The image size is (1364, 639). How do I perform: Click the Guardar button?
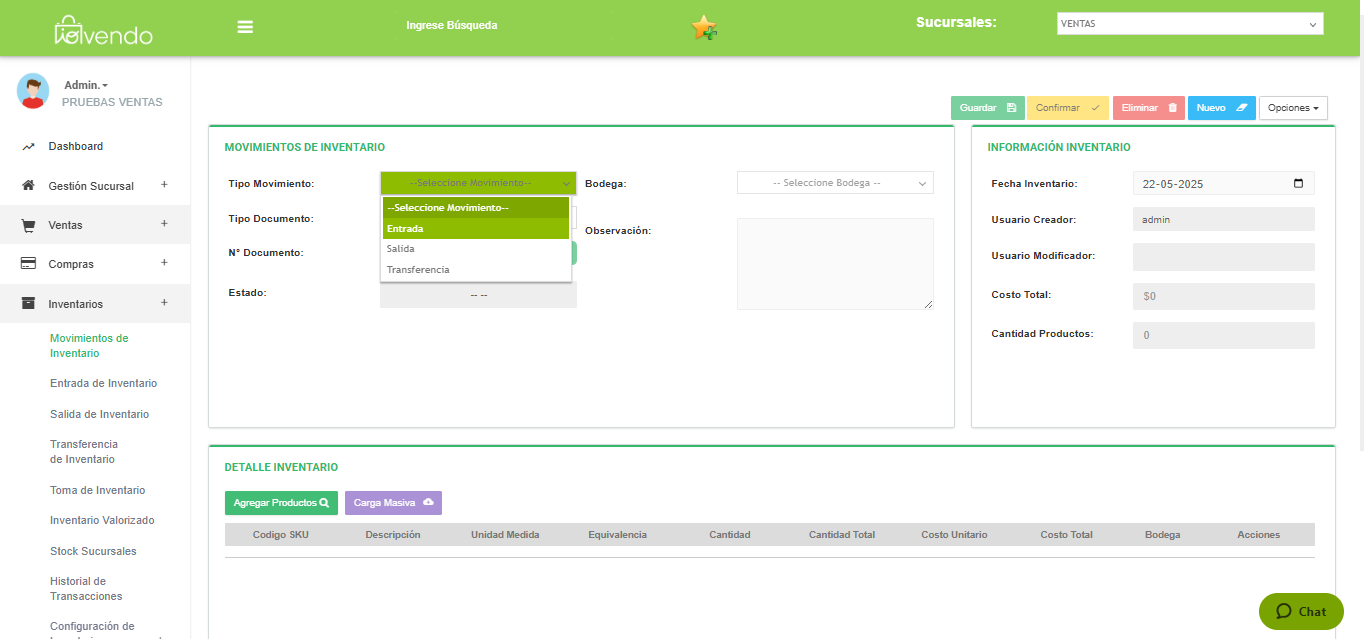tap(987, 108)
